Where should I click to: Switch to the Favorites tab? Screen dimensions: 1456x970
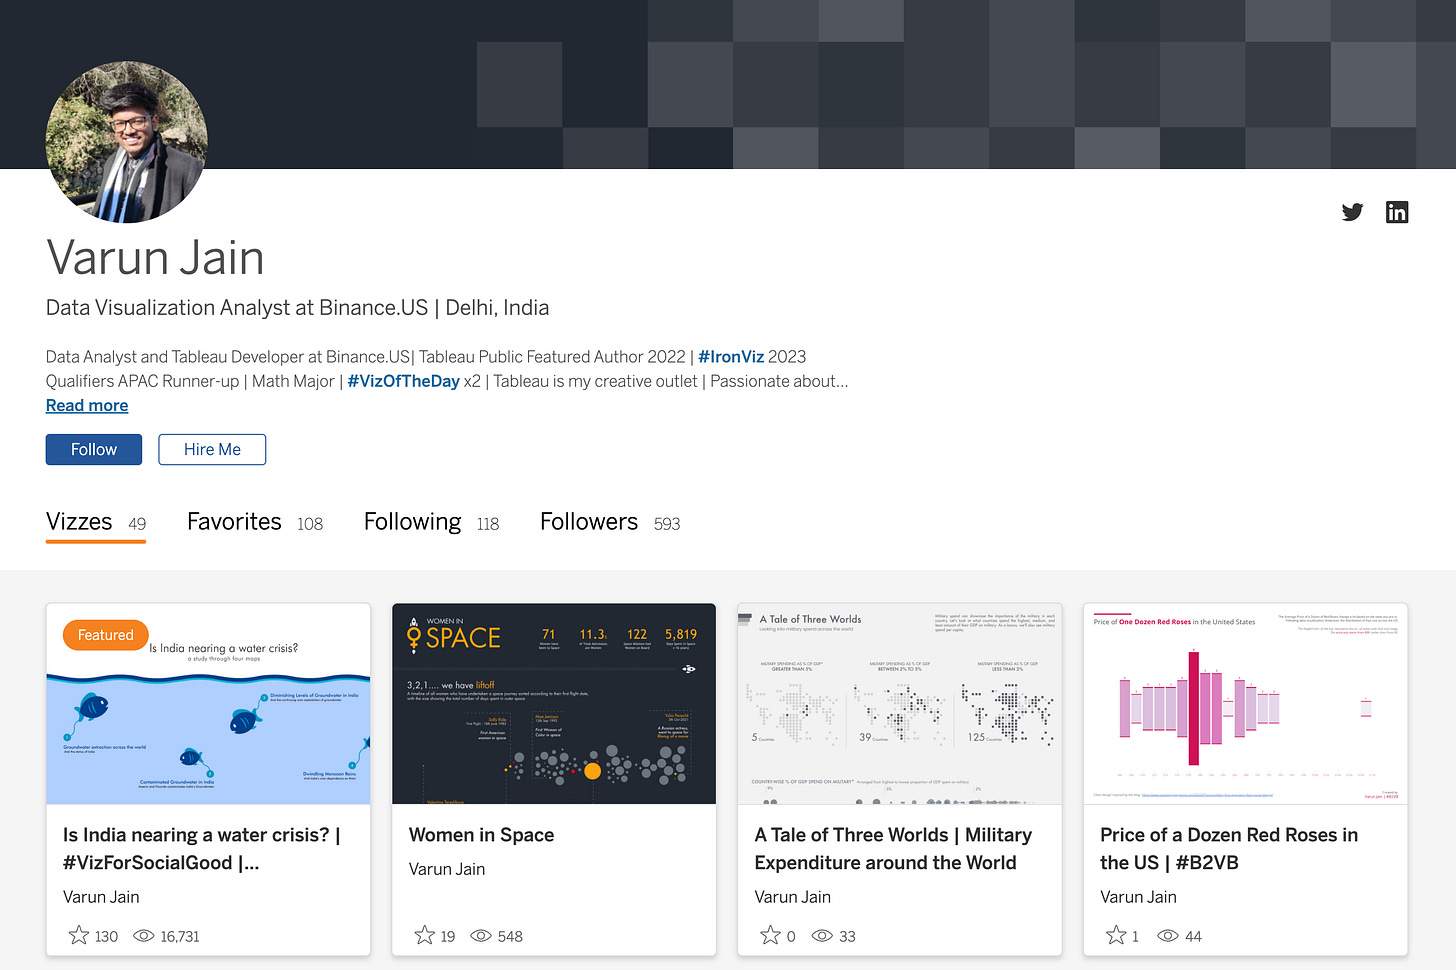coord(234,521)
